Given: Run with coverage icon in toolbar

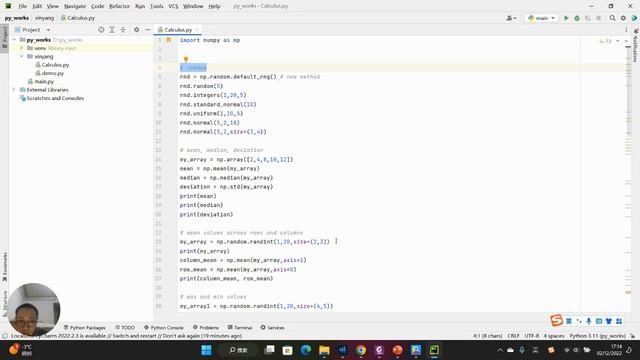Looking at the screenshot, I should 588,18.
